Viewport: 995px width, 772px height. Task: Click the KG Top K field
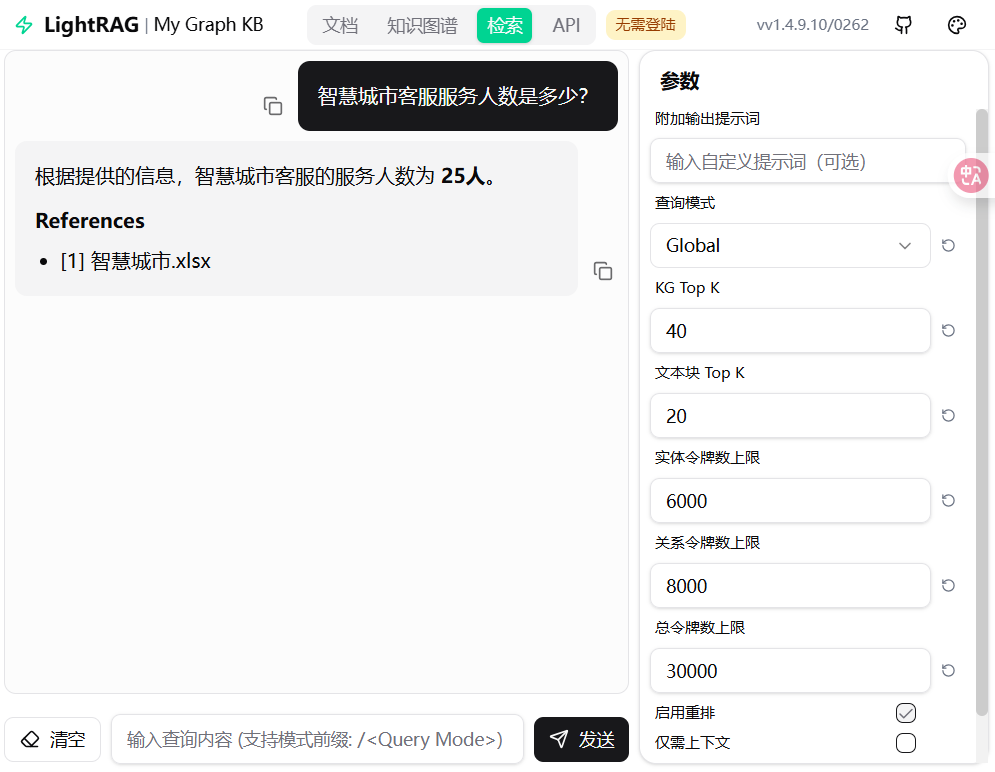790,330
